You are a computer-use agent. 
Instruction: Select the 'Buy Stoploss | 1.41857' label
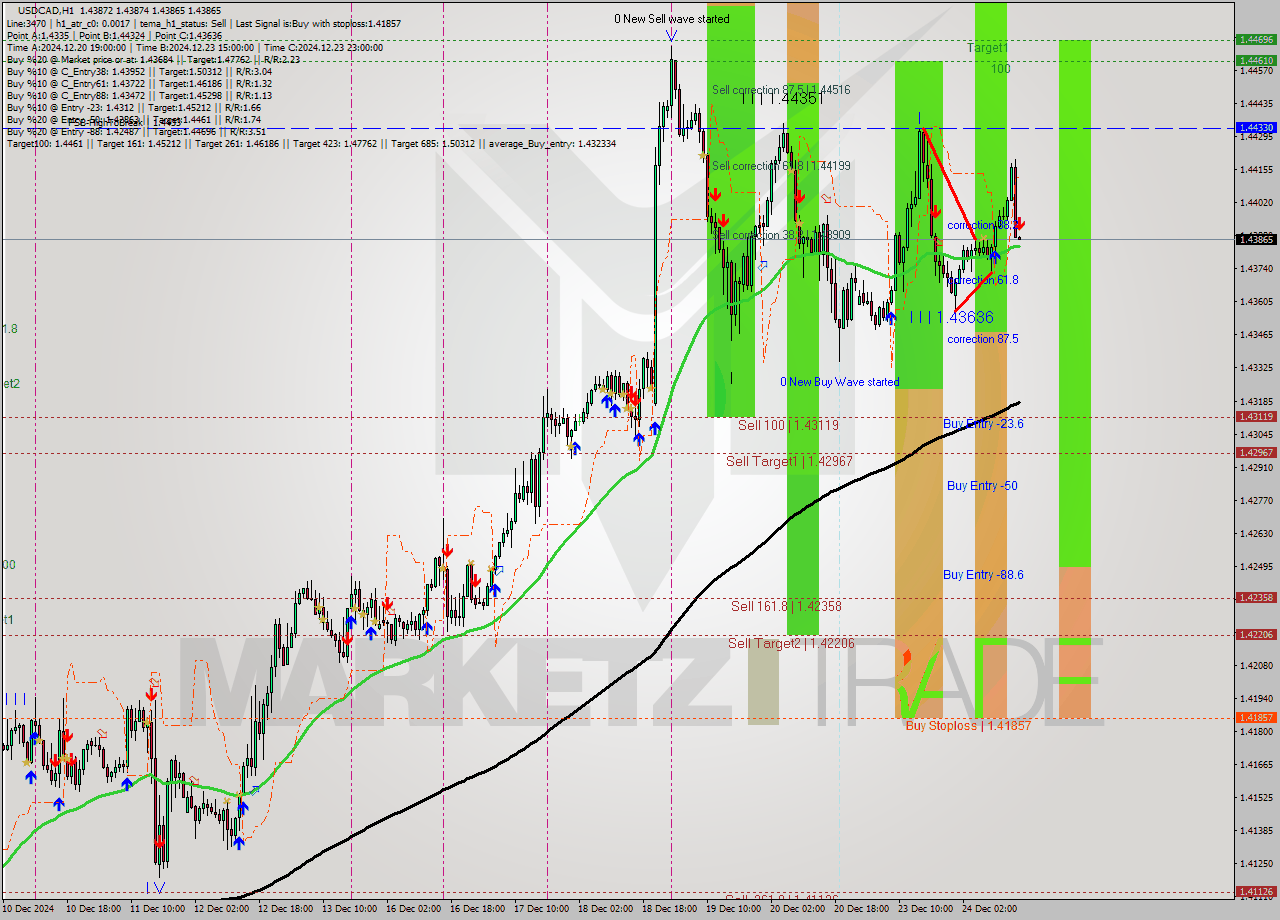click(968, 726)
